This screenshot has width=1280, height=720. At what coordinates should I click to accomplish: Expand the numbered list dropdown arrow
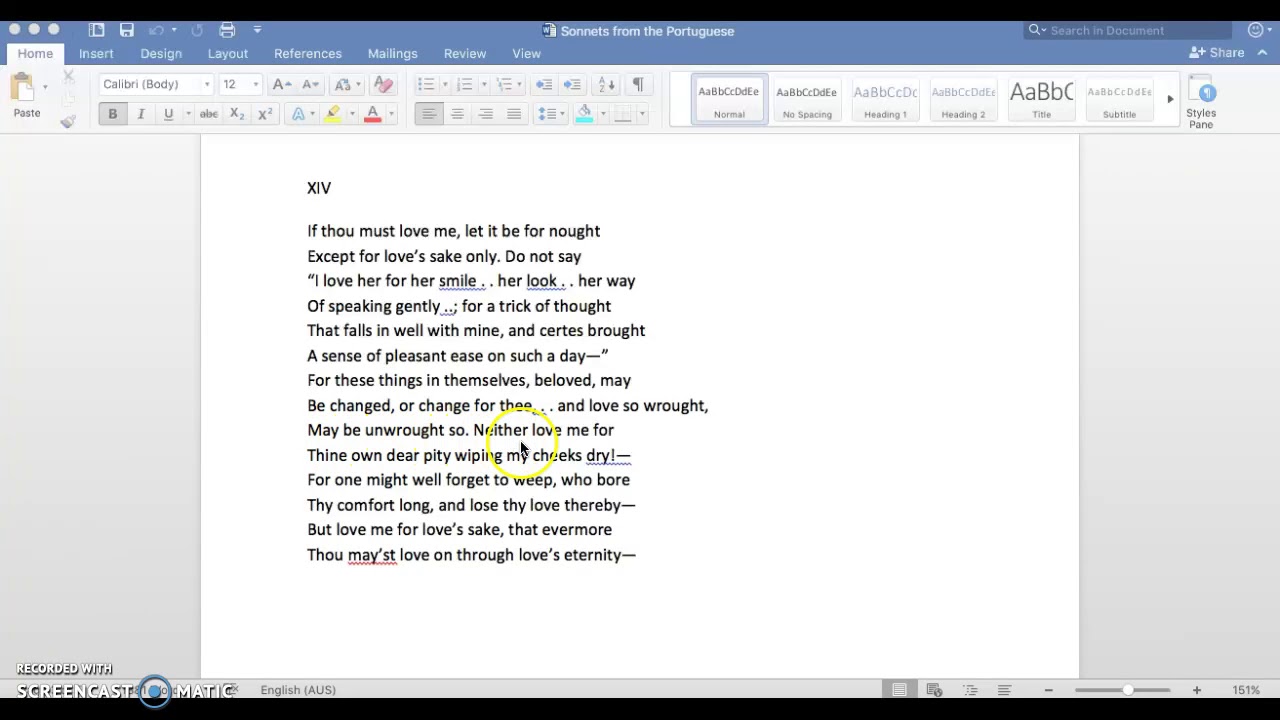pos(484,85)
